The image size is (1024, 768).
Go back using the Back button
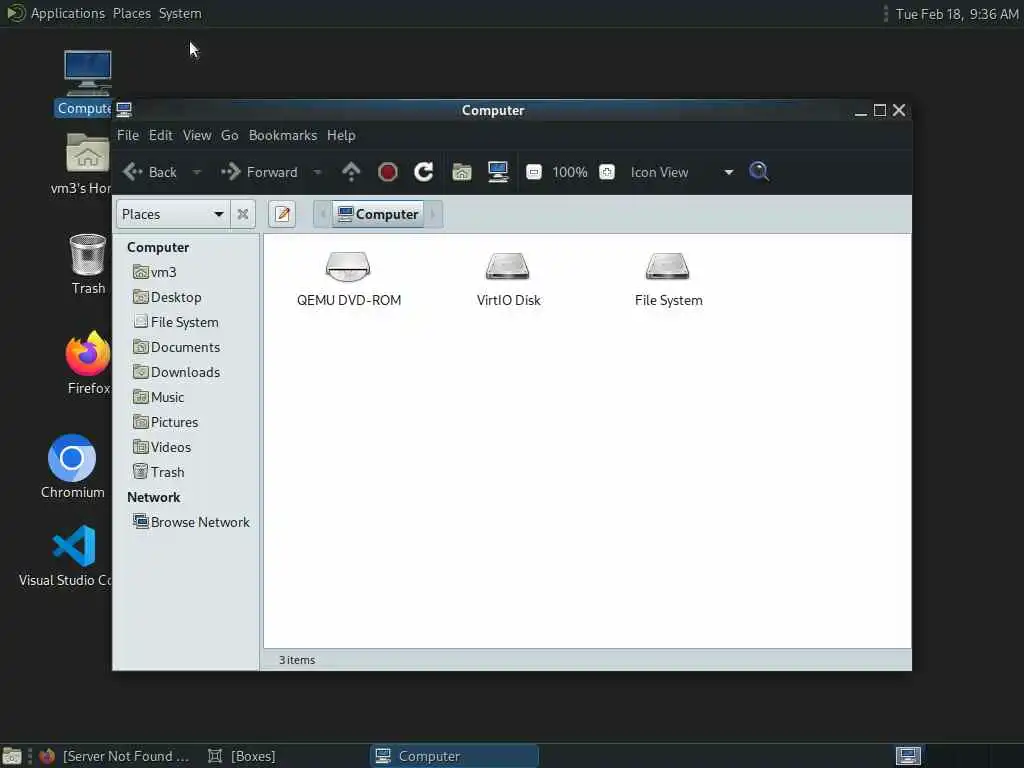tap(150, 172)
